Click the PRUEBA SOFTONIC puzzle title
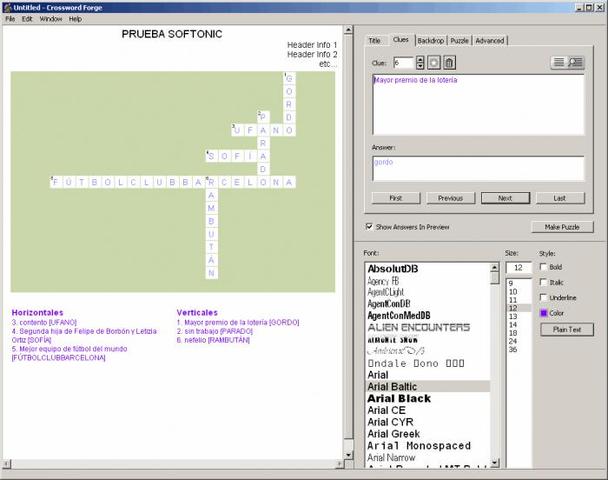Image resolution: width=608 pixels, height=480 pixels. point(172,34)
